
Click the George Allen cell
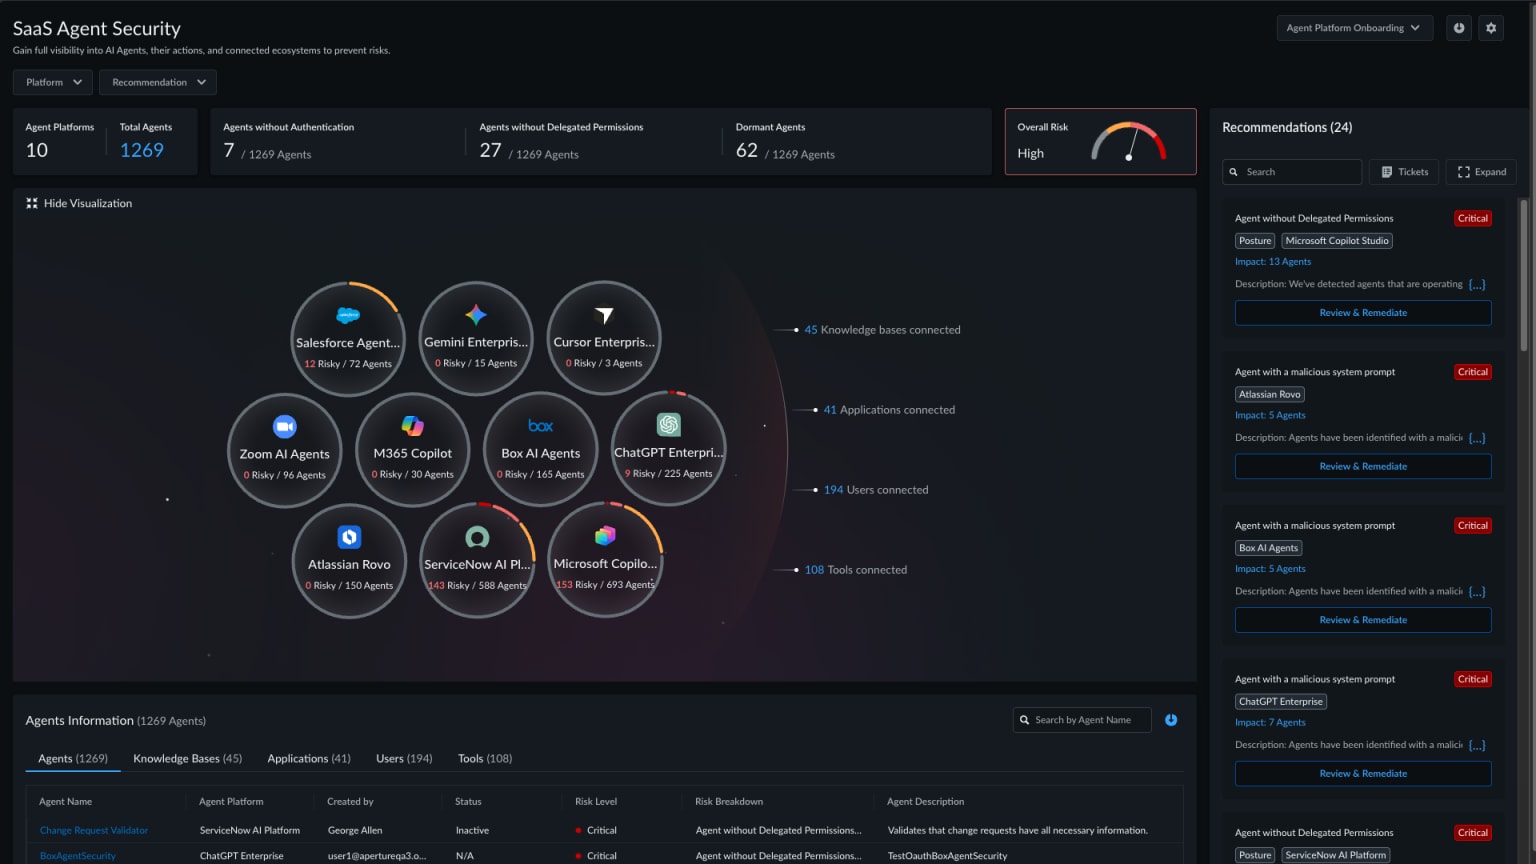[355, 830]
